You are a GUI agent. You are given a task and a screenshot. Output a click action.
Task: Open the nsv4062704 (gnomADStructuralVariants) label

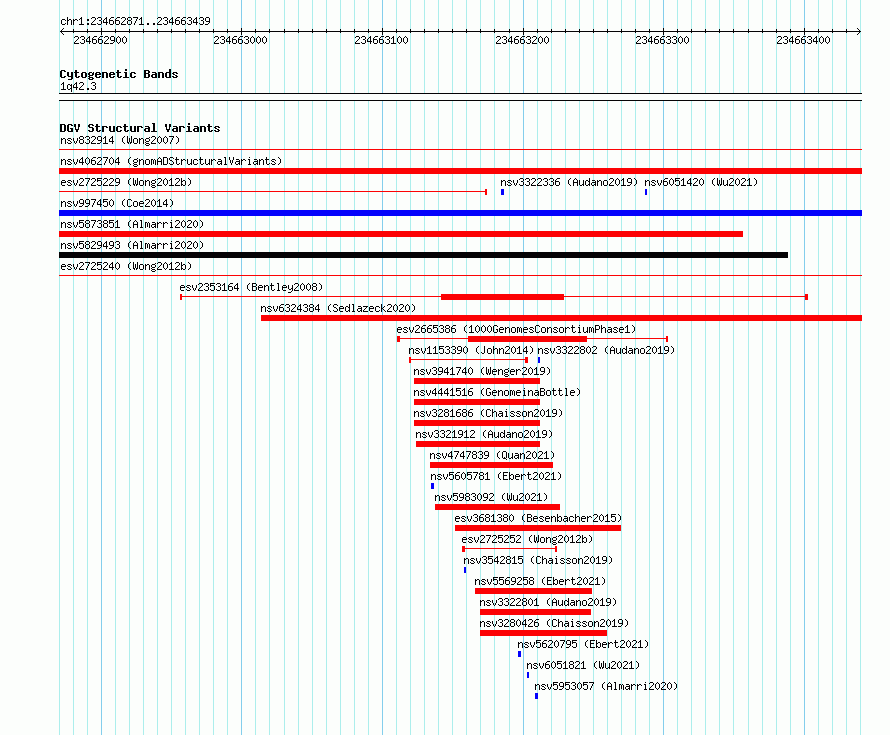(171, 161)
